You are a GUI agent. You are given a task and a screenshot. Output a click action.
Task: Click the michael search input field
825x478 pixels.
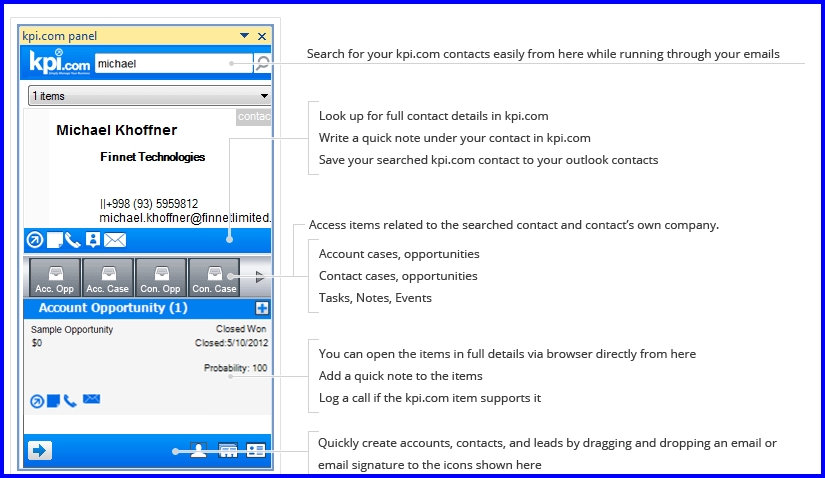tap(174, 64)
